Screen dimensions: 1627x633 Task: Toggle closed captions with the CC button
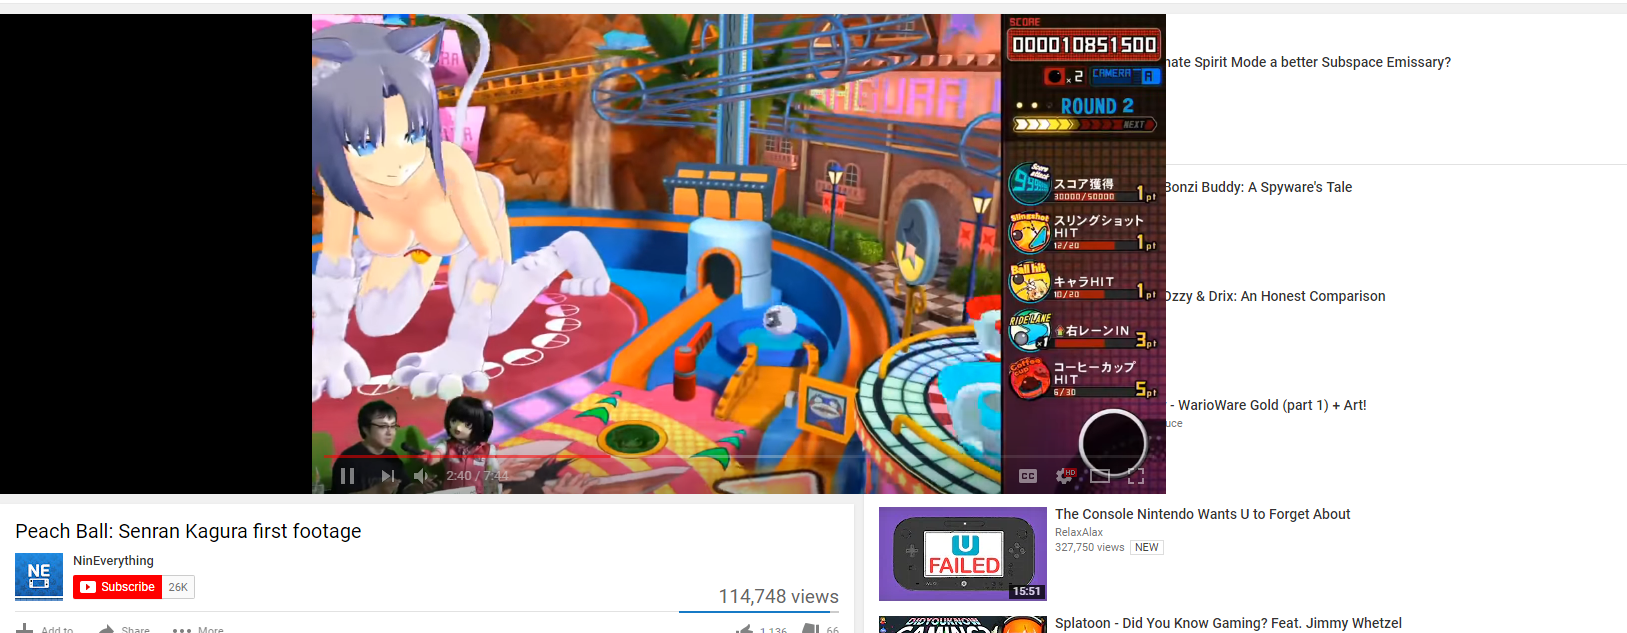1028,476
